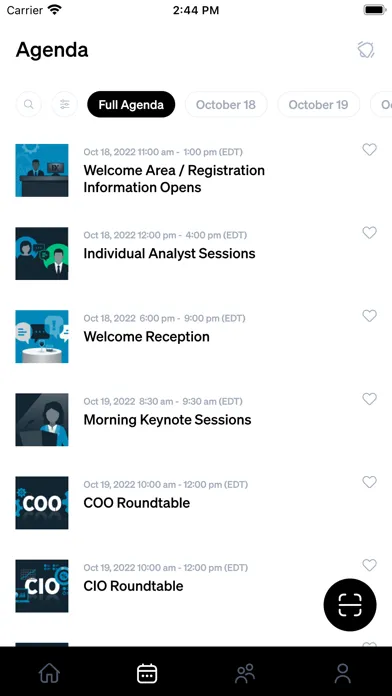Tap the Morning Keynote Sessions thumbnail
This screenshot has height=696, width=392.
[42, 419]
